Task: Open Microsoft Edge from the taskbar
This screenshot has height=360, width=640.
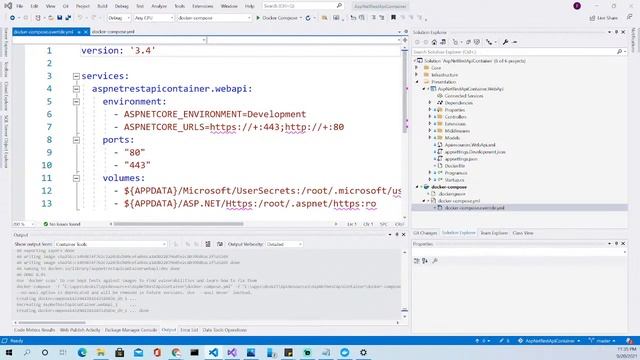Action: click(82, 352)
